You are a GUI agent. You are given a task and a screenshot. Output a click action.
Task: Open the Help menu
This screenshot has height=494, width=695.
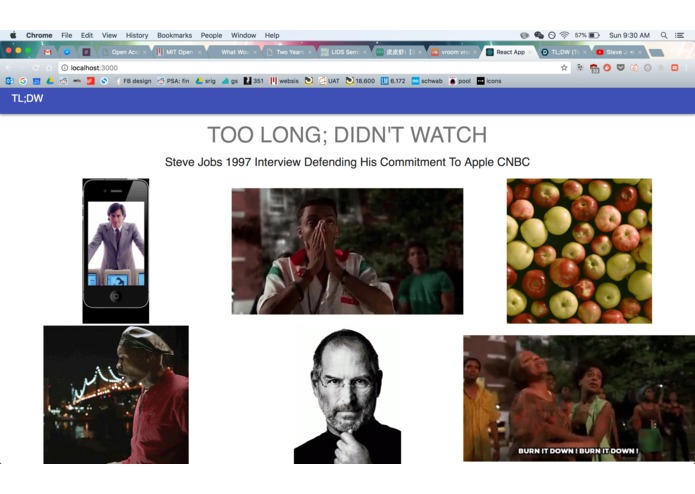(x=272, y=35)
